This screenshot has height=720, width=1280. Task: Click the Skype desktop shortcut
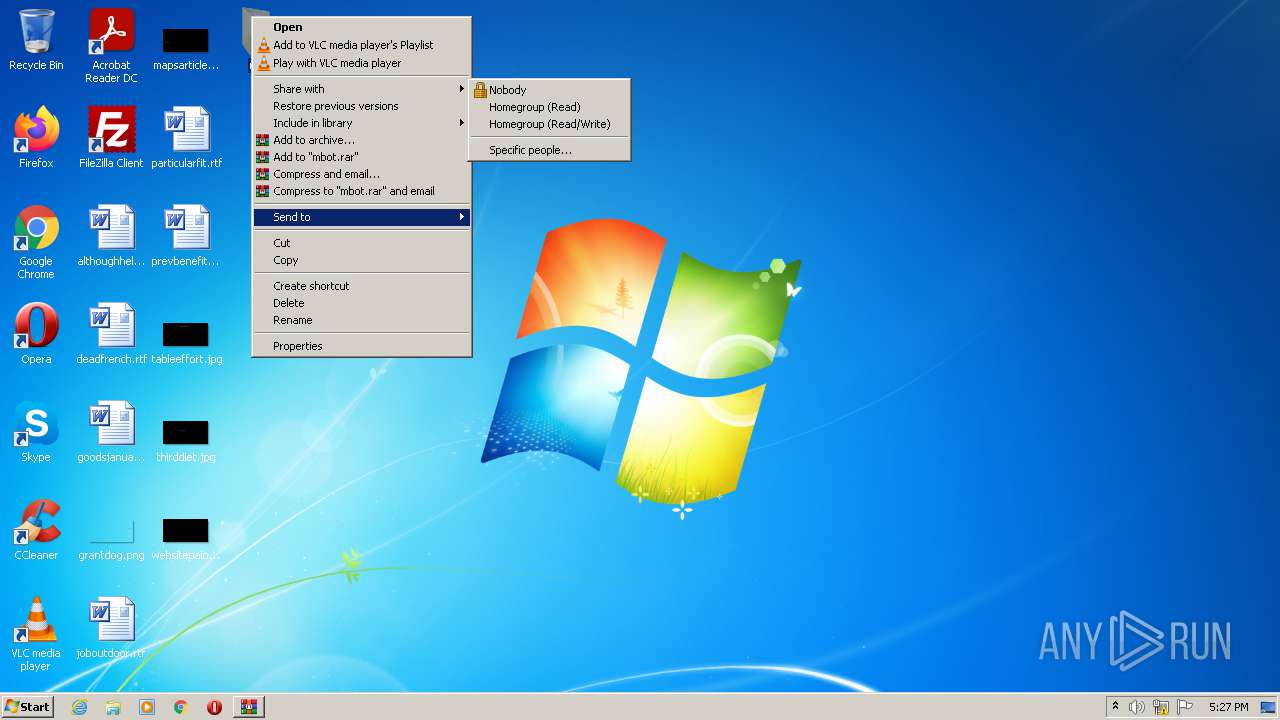coord(36,432)
